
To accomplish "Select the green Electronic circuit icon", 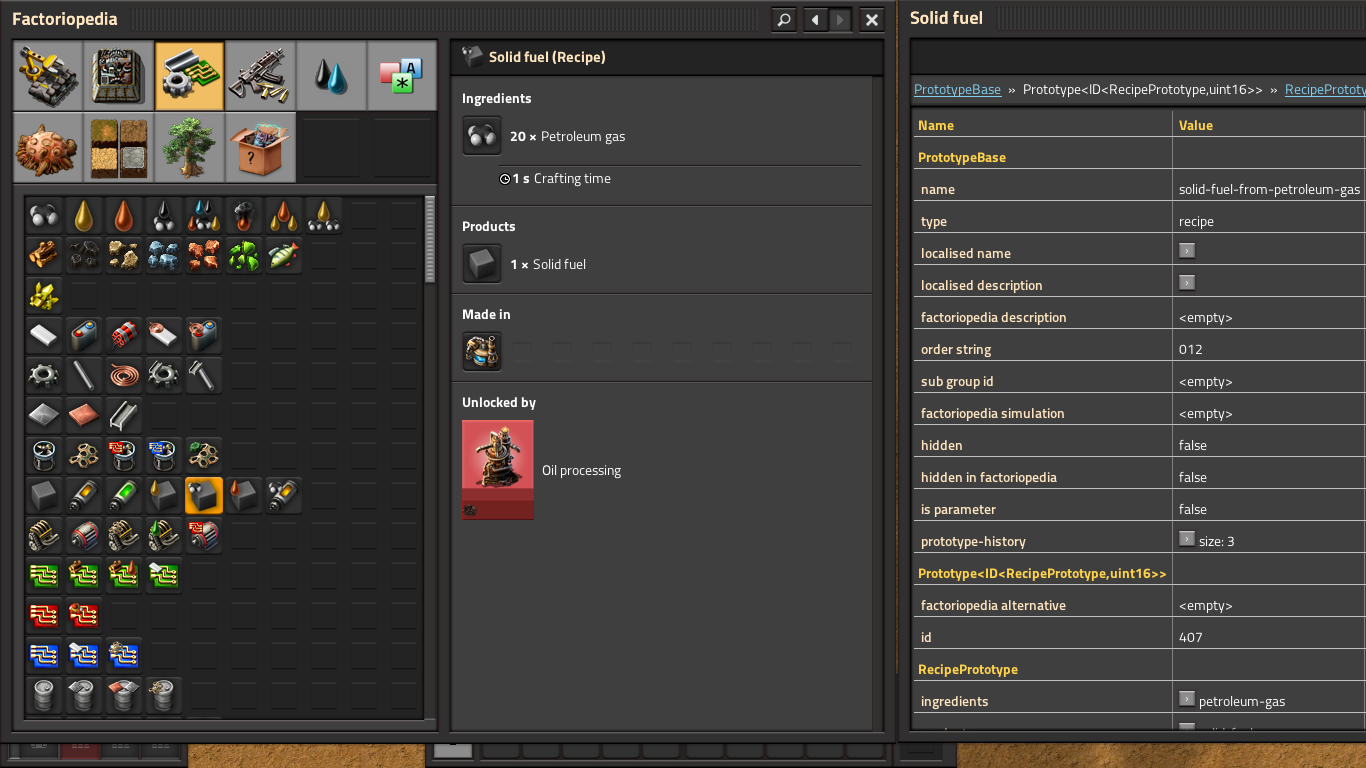I will [44, 576].
